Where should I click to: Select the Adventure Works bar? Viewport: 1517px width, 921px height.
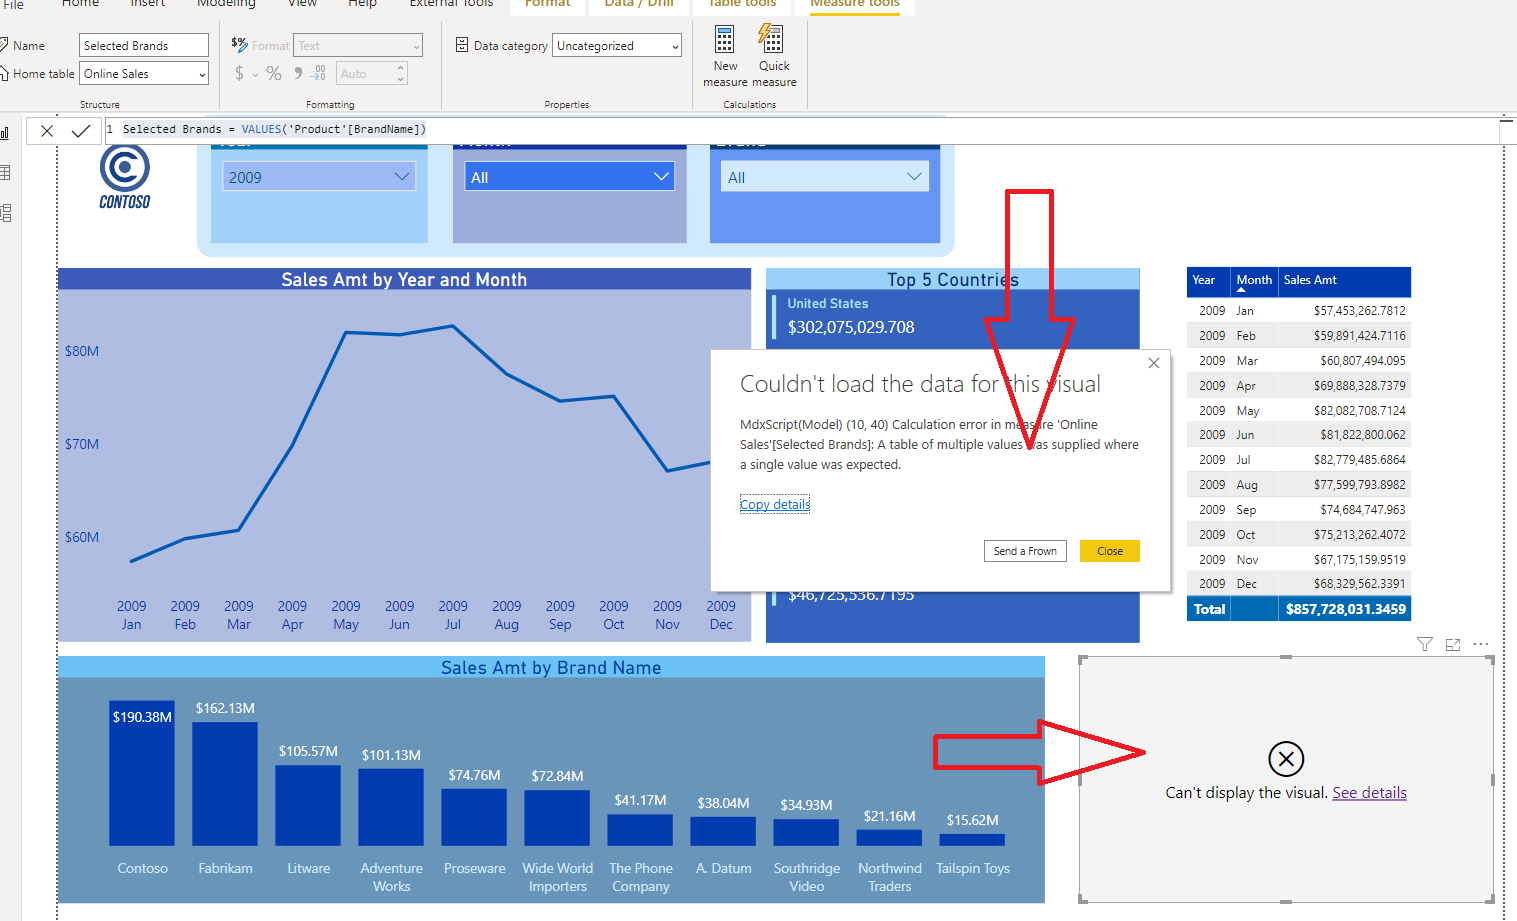391,807
